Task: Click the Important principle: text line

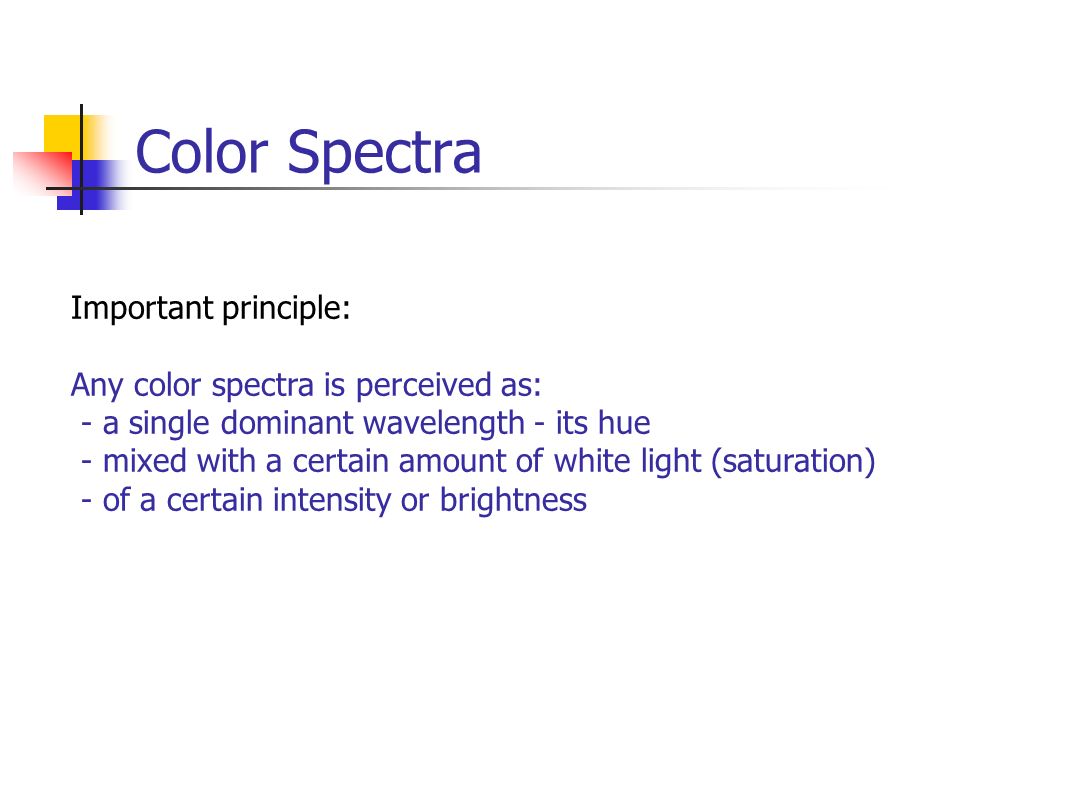Action: point(210,308)
